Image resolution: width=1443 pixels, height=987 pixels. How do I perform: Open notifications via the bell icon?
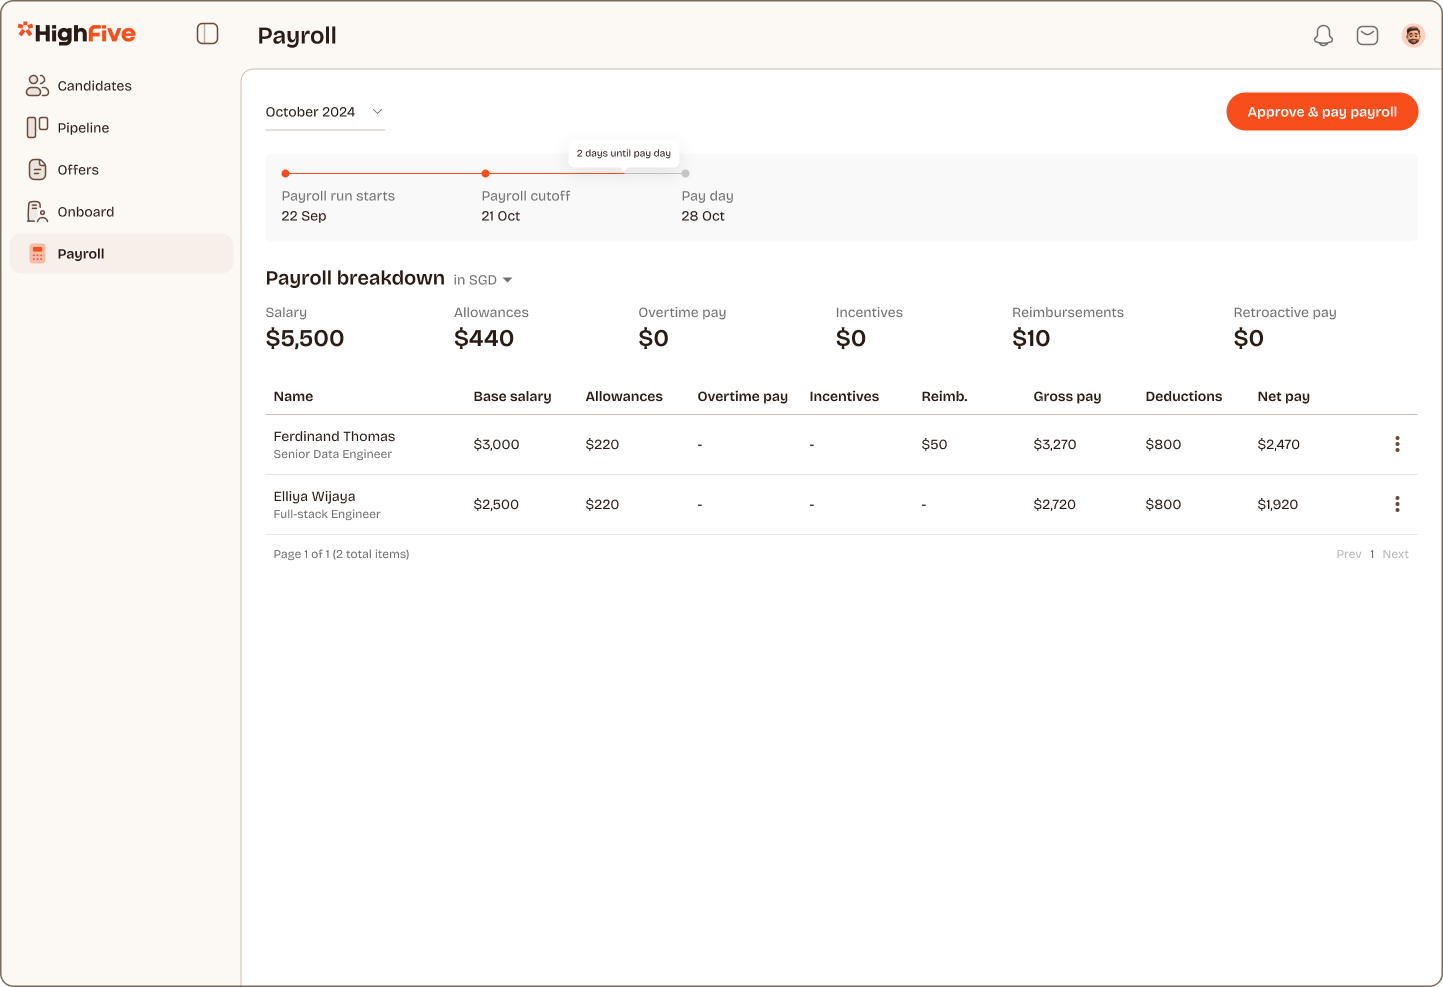(1322, 34)
